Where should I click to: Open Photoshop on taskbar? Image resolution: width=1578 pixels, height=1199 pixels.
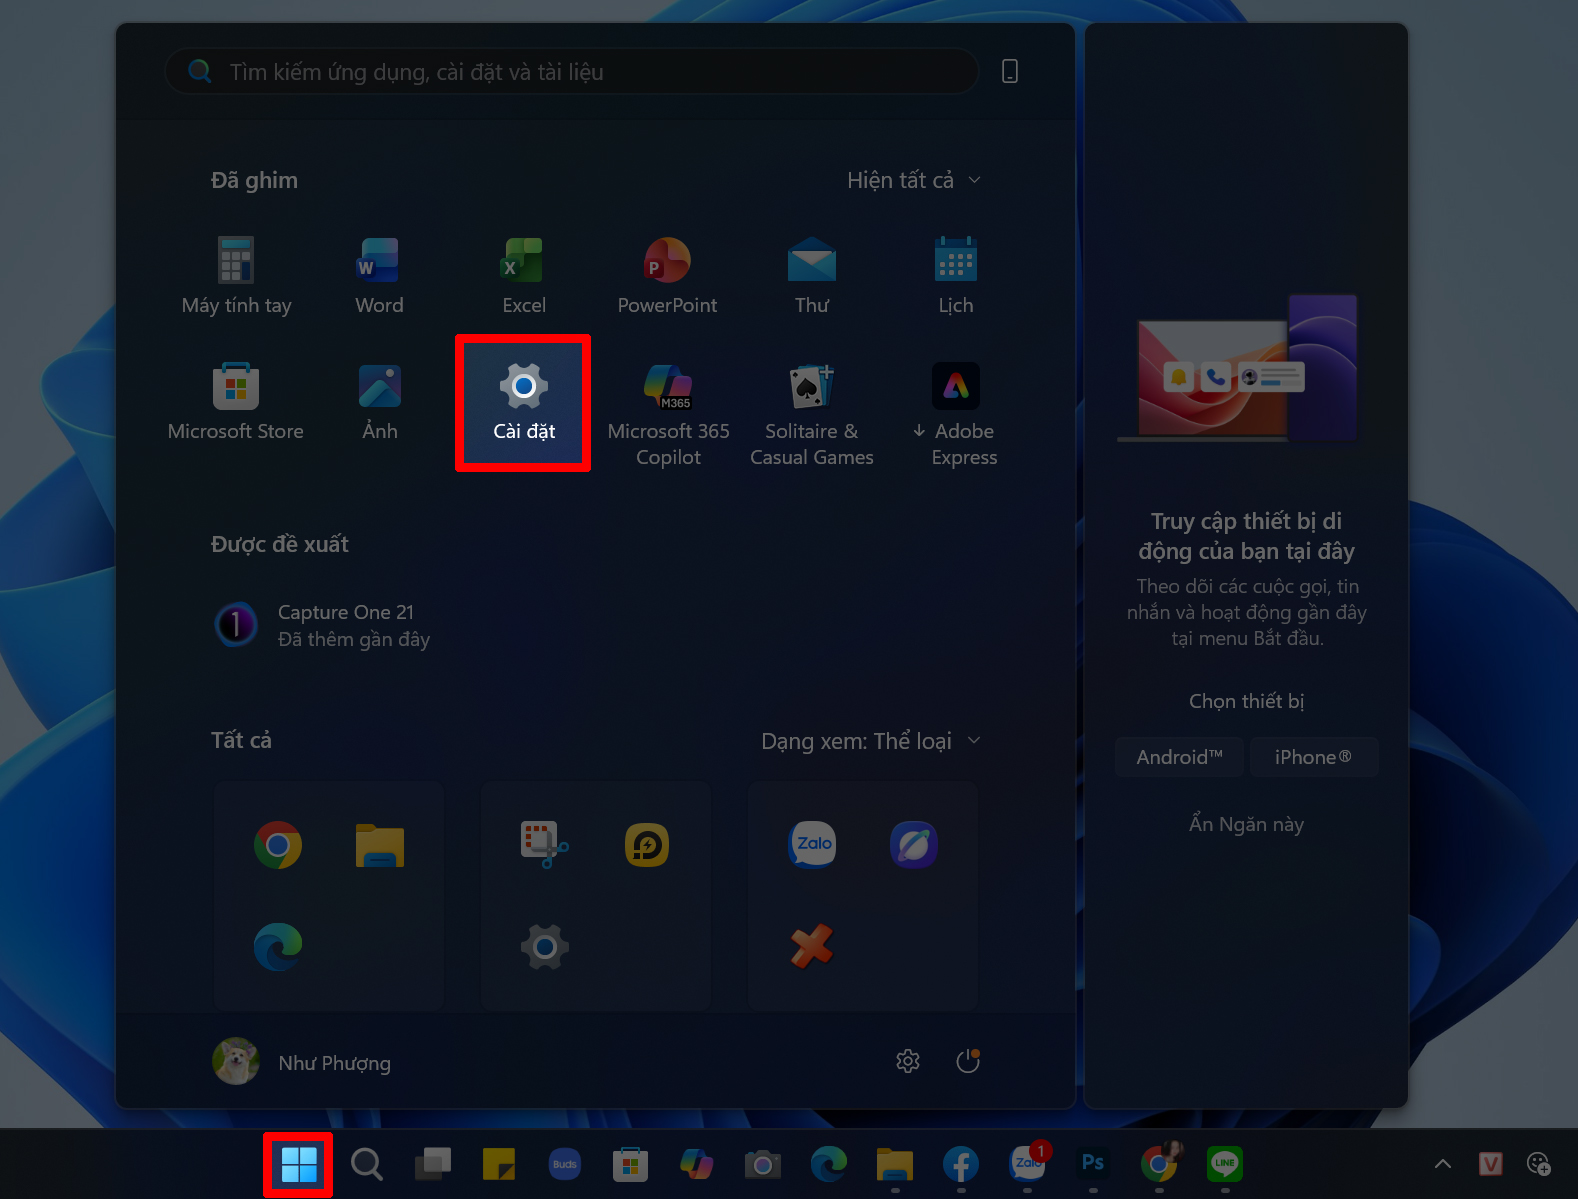1093,1164
